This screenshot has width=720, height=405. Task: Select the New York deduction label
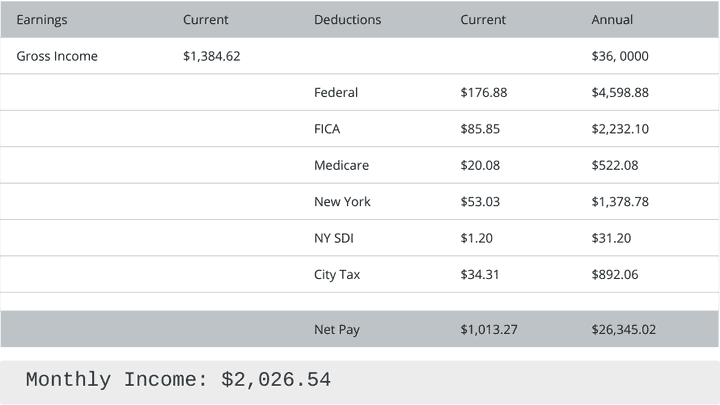342,202
